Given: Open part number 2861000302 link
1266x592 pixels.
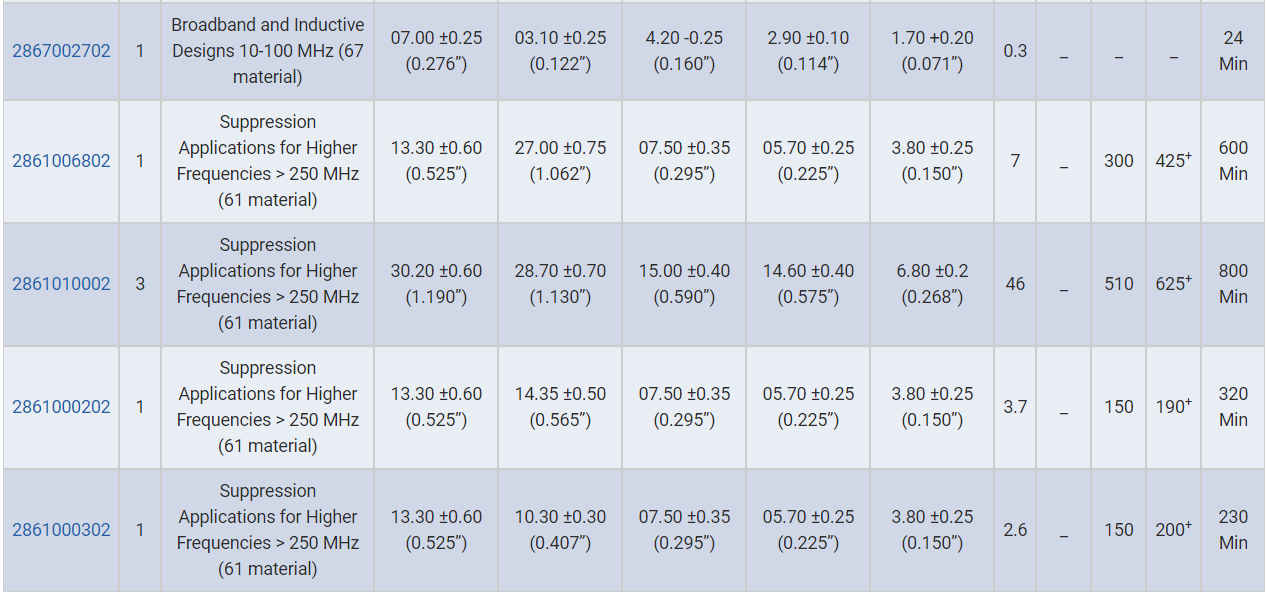Looking at the screenshot, I should tap(61, 530).
